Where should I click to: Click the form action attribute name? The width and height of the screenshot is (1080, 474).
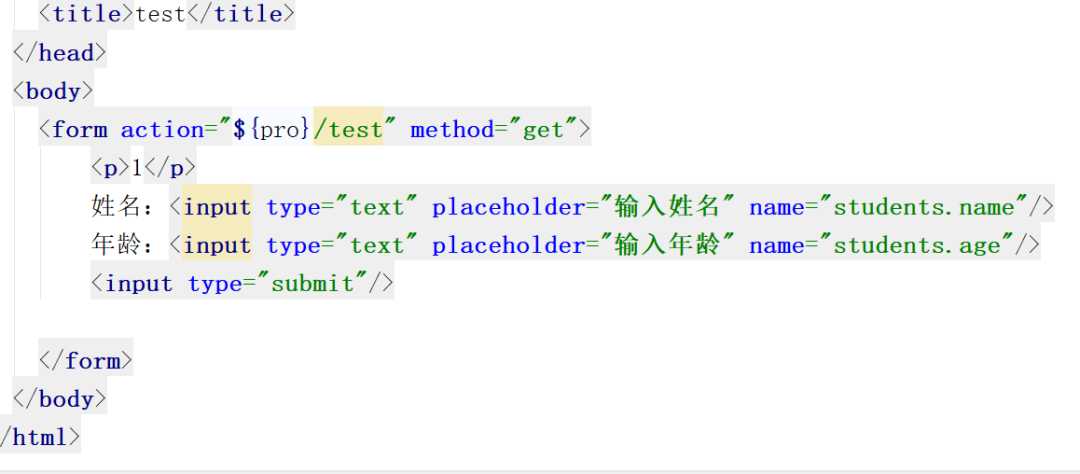point(162,130)
